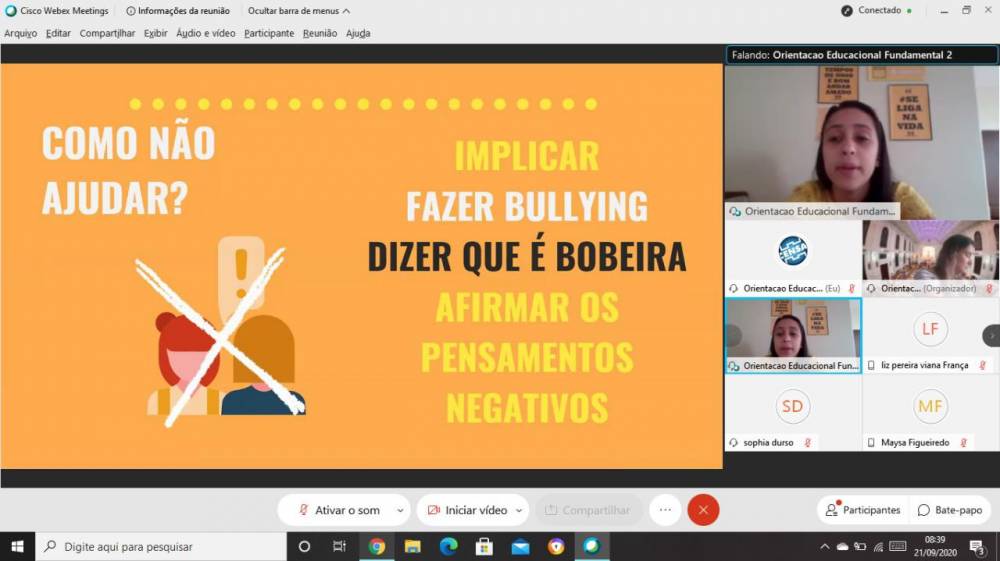Show Informações da reunião details
The width and height of the screenshot is (1000, 561).
(178, 11)
